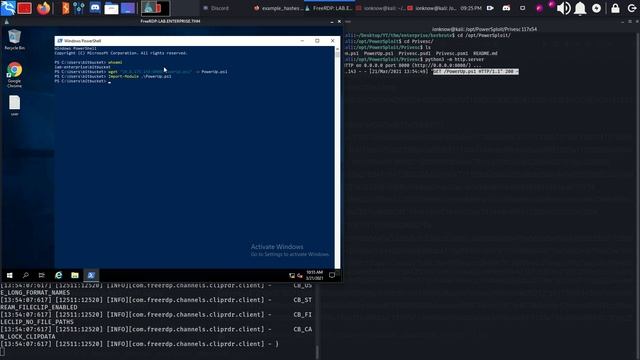Click the left pink orb tray icon
The height and width of the screenshot is (360, 640).
point(539,9)
